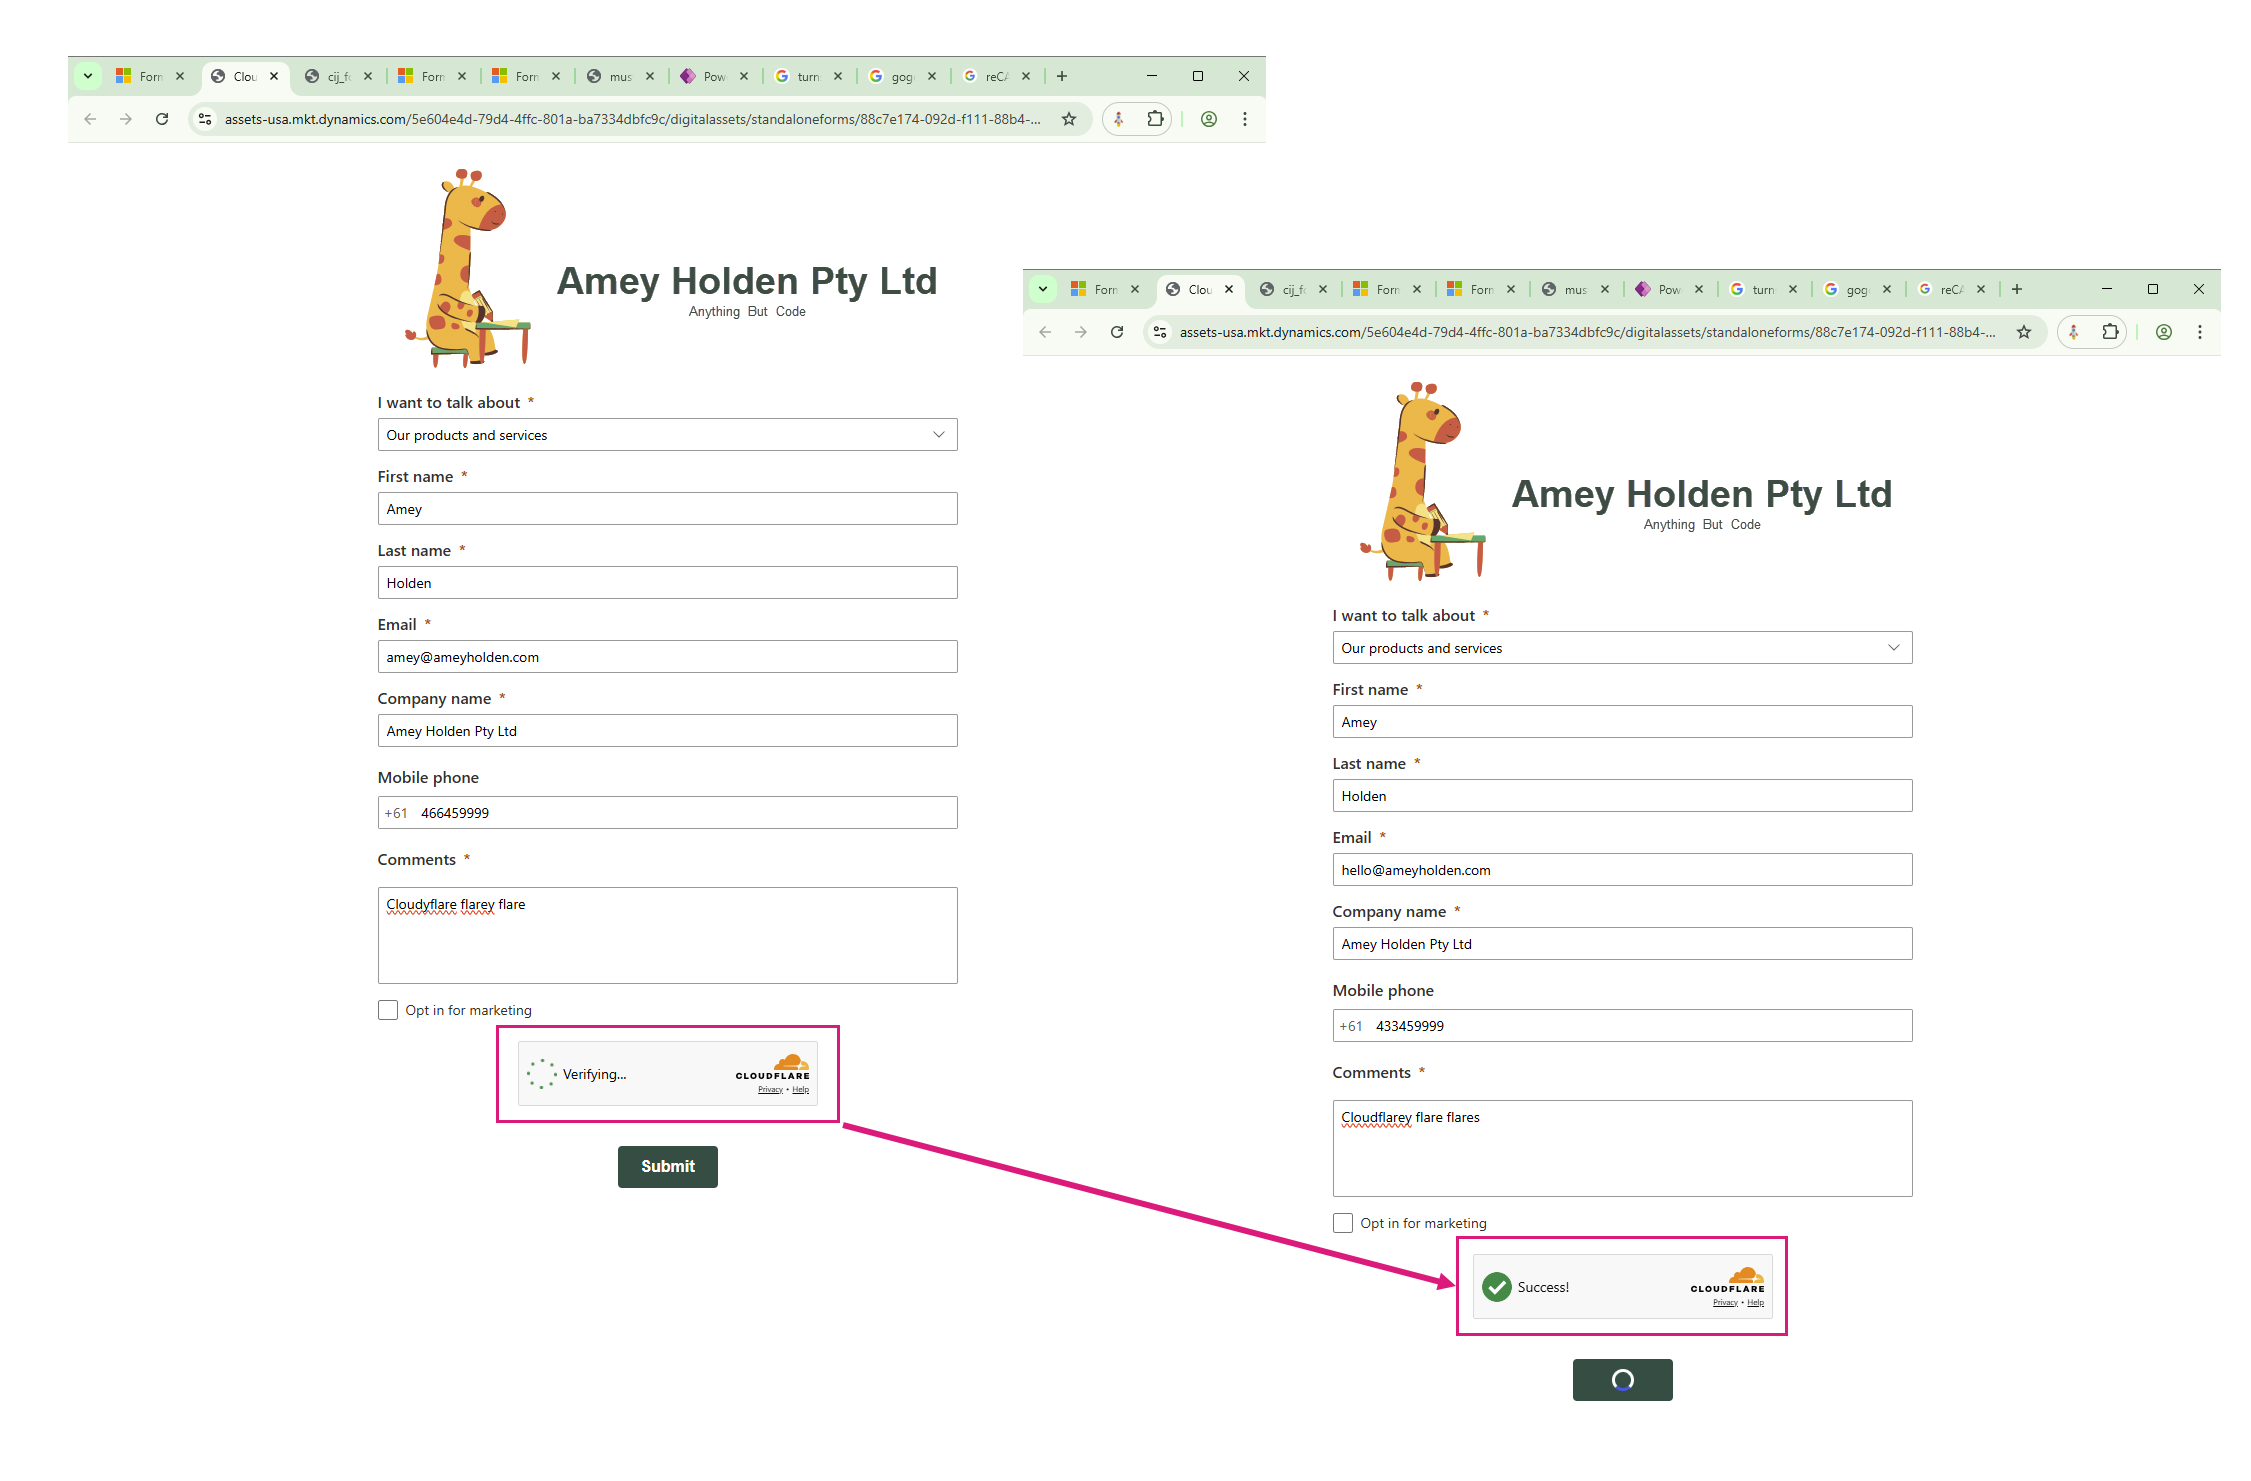This screenshot has height=1481, width=2251.
Task: Click the green Success checkmark in Cloudflare widget
Action: click(1497, 1287)
